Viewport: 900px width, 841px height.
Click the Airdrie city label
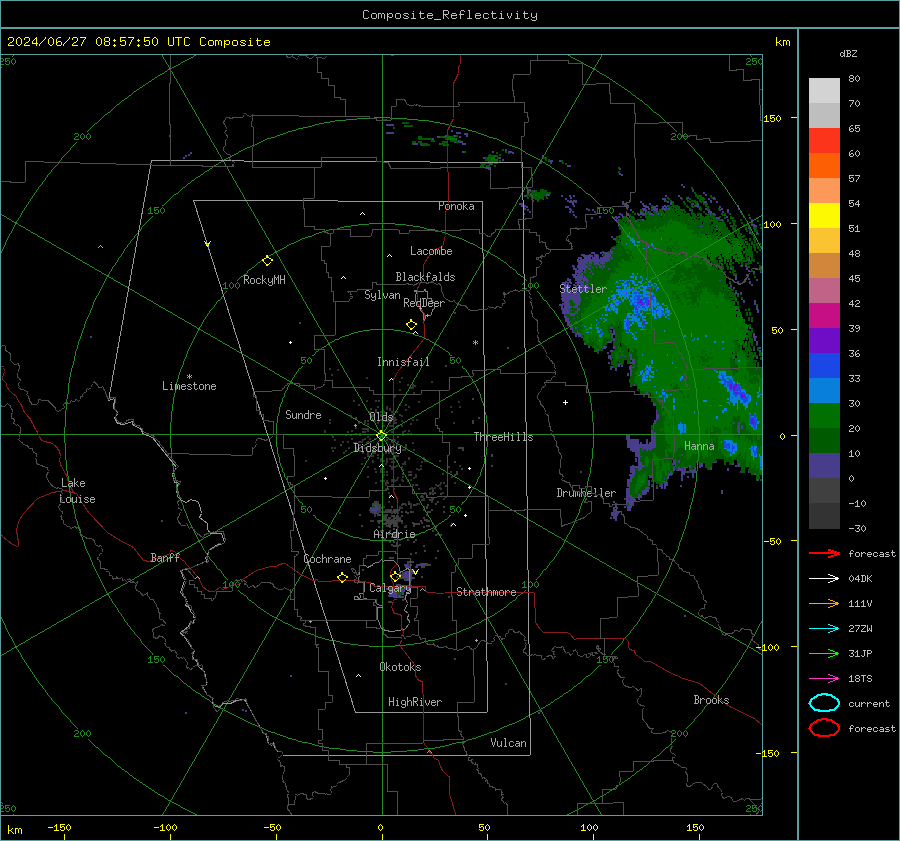[394, 534]
